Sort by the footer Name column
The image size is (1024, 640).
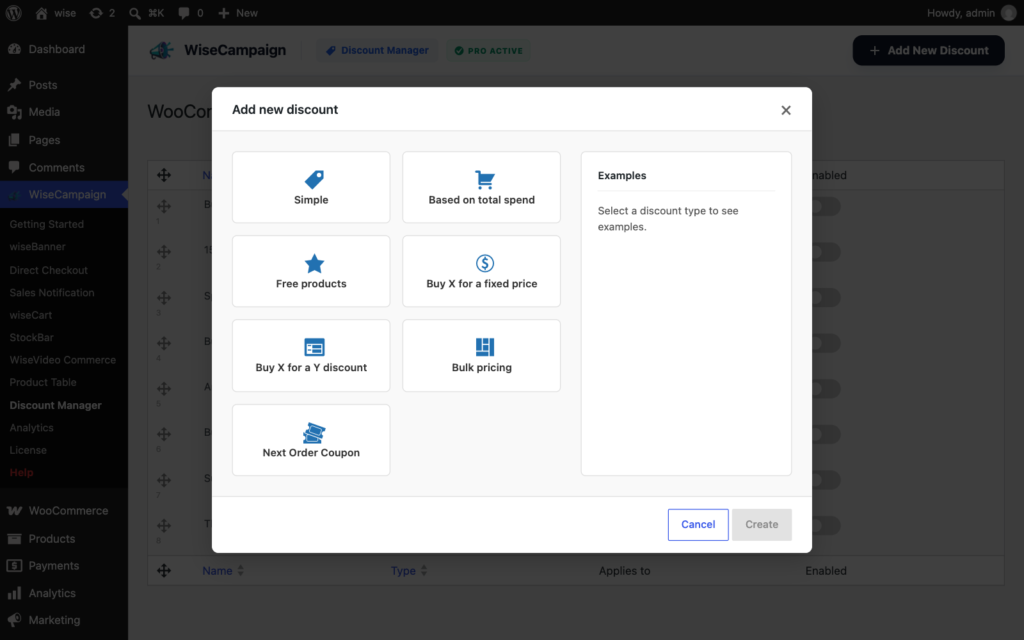pyautogui.click(x=223, y=571)
